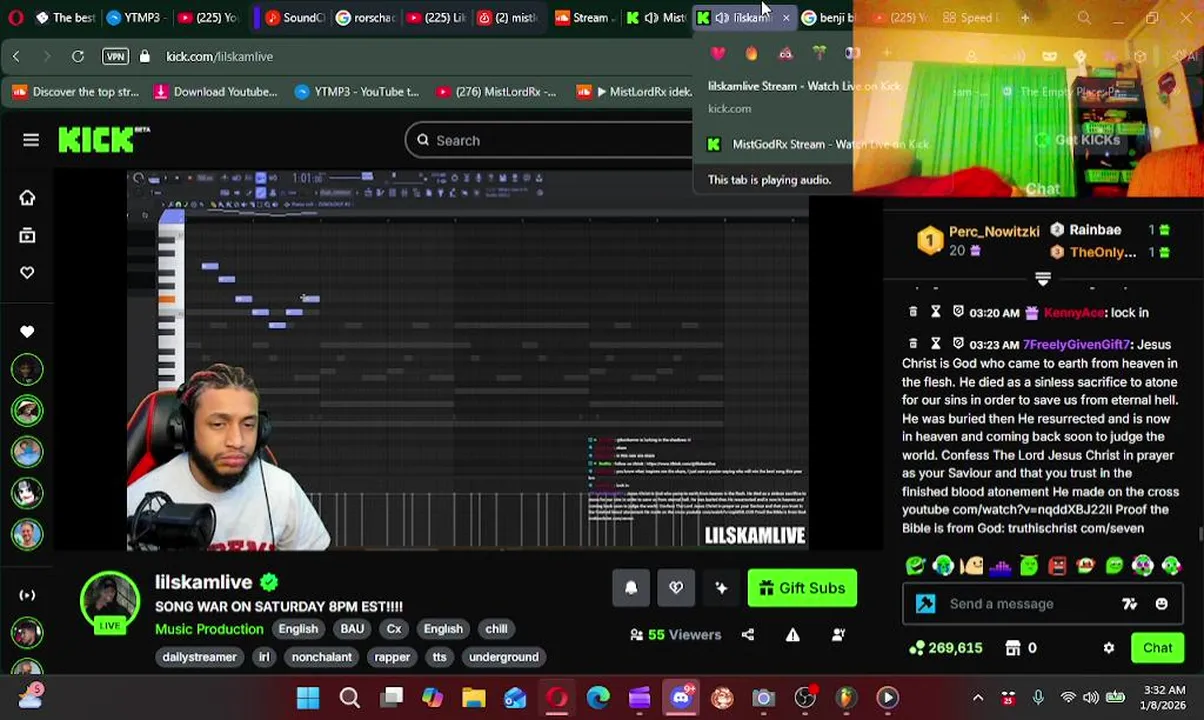This screenshot has height=720, width=1204.
Task: Open FL Studio fruit icon on taskbar
Action: [846, 698]
